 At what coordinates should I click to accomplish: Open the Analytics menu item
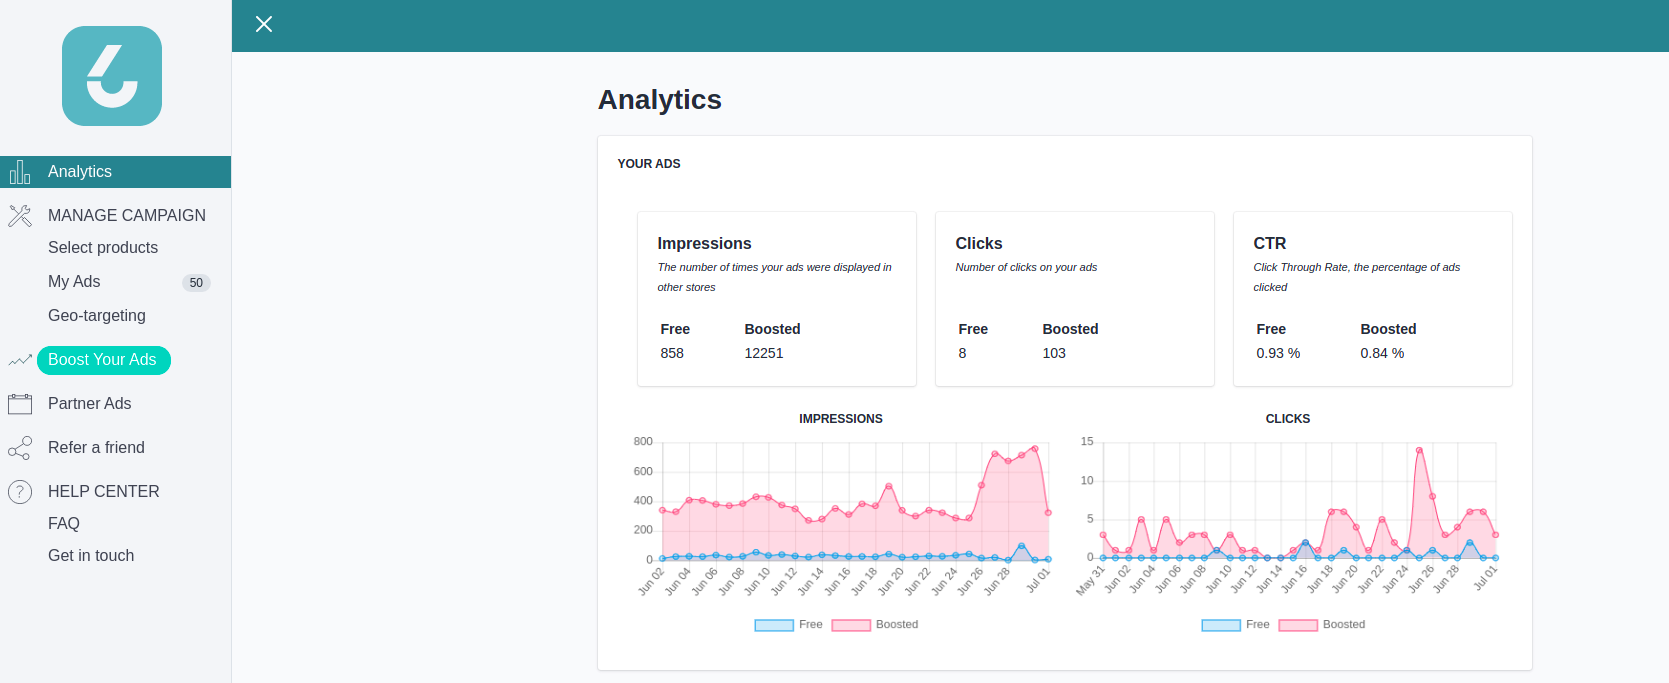[115, 172]
